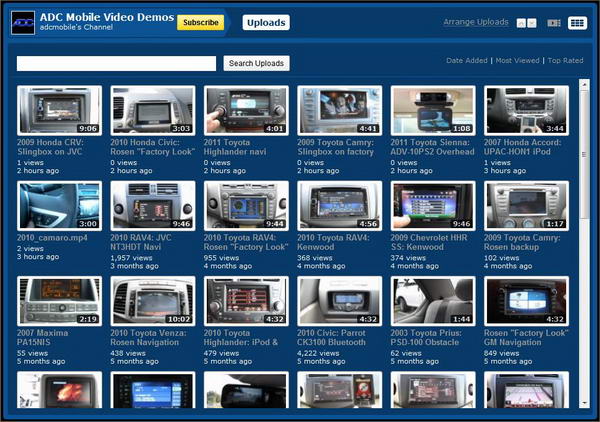Open 2010 Toyota Venza Rosen thumbnail
This screenshot has height=422, width=600.
tap(153, 301)
